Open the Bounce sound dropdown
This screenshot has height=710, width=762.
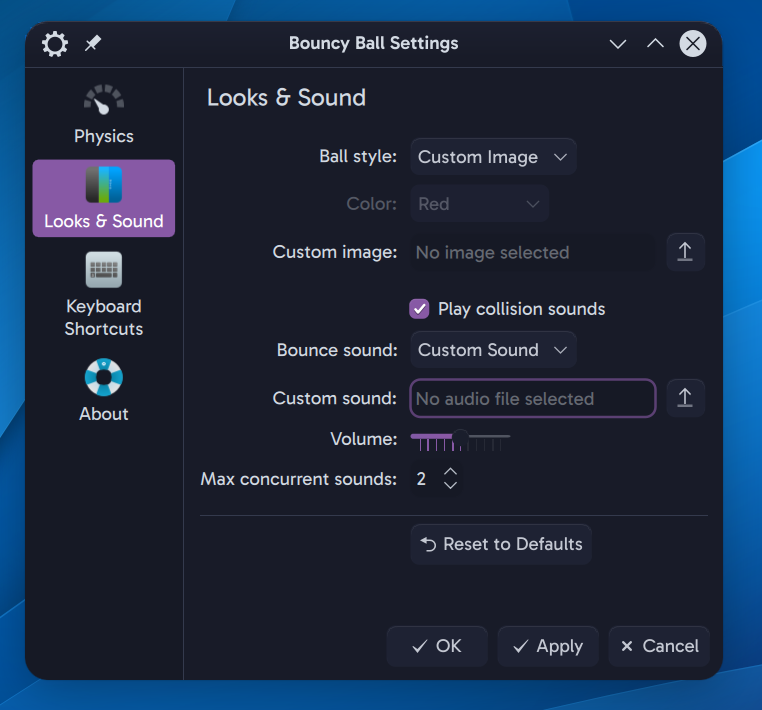click(x=493, y=350)
